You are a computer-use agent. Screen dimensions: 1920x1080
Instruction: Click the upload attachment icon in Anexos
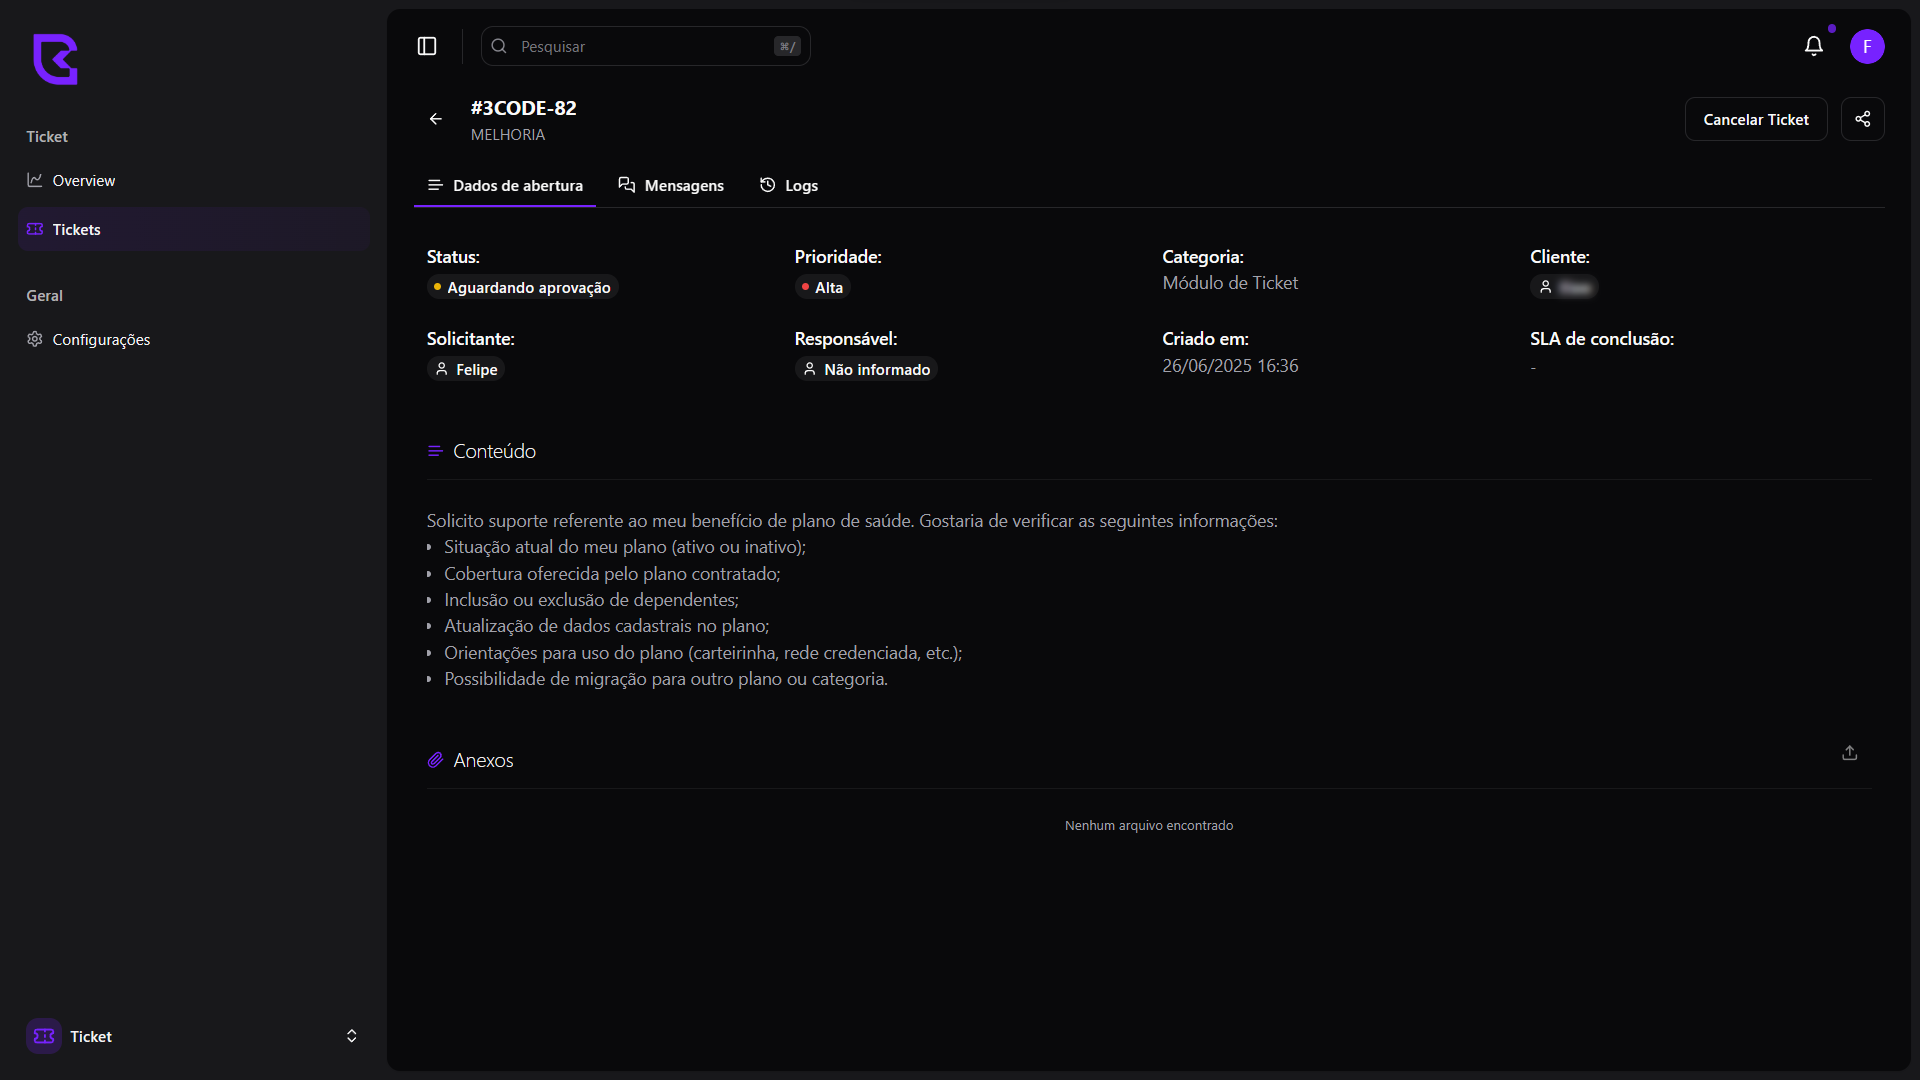(x=1849, y=753)
